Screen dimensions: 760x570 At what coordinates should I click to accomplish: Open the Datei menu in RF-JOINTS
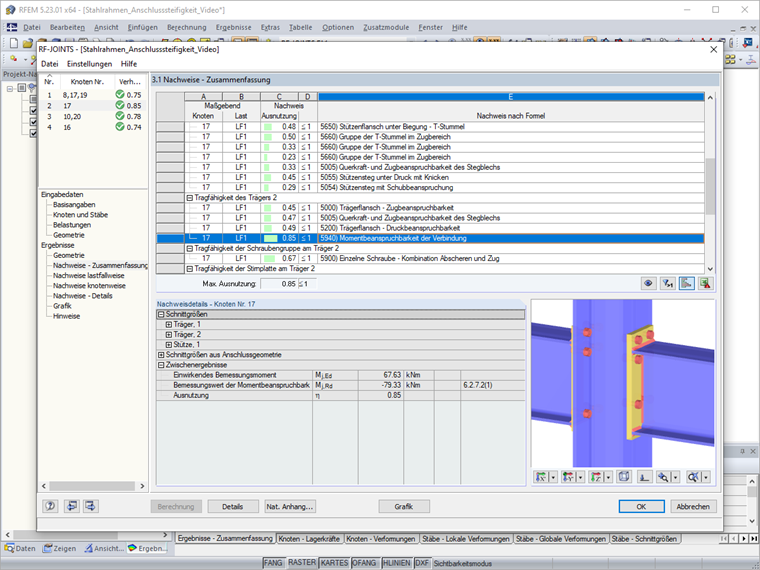[x=49, y=63]
